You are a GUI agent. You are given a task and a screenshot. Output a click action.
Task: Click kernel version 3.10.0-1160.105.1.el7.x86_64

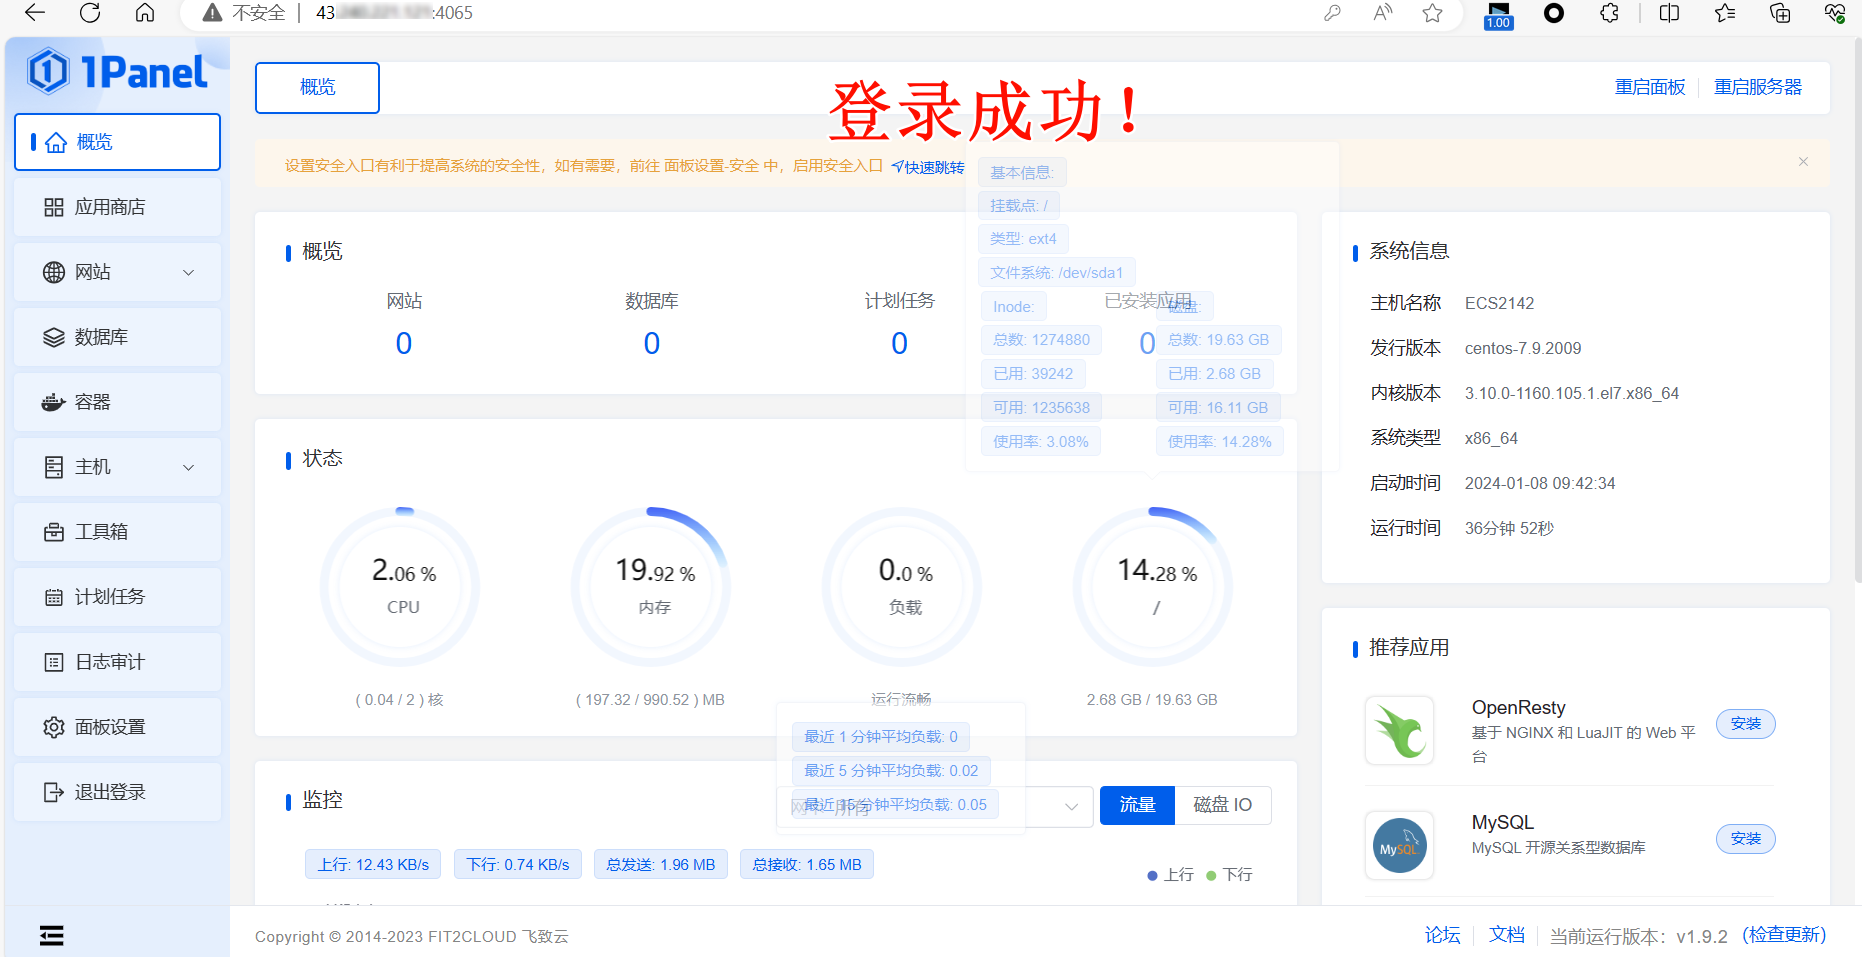1572,393
